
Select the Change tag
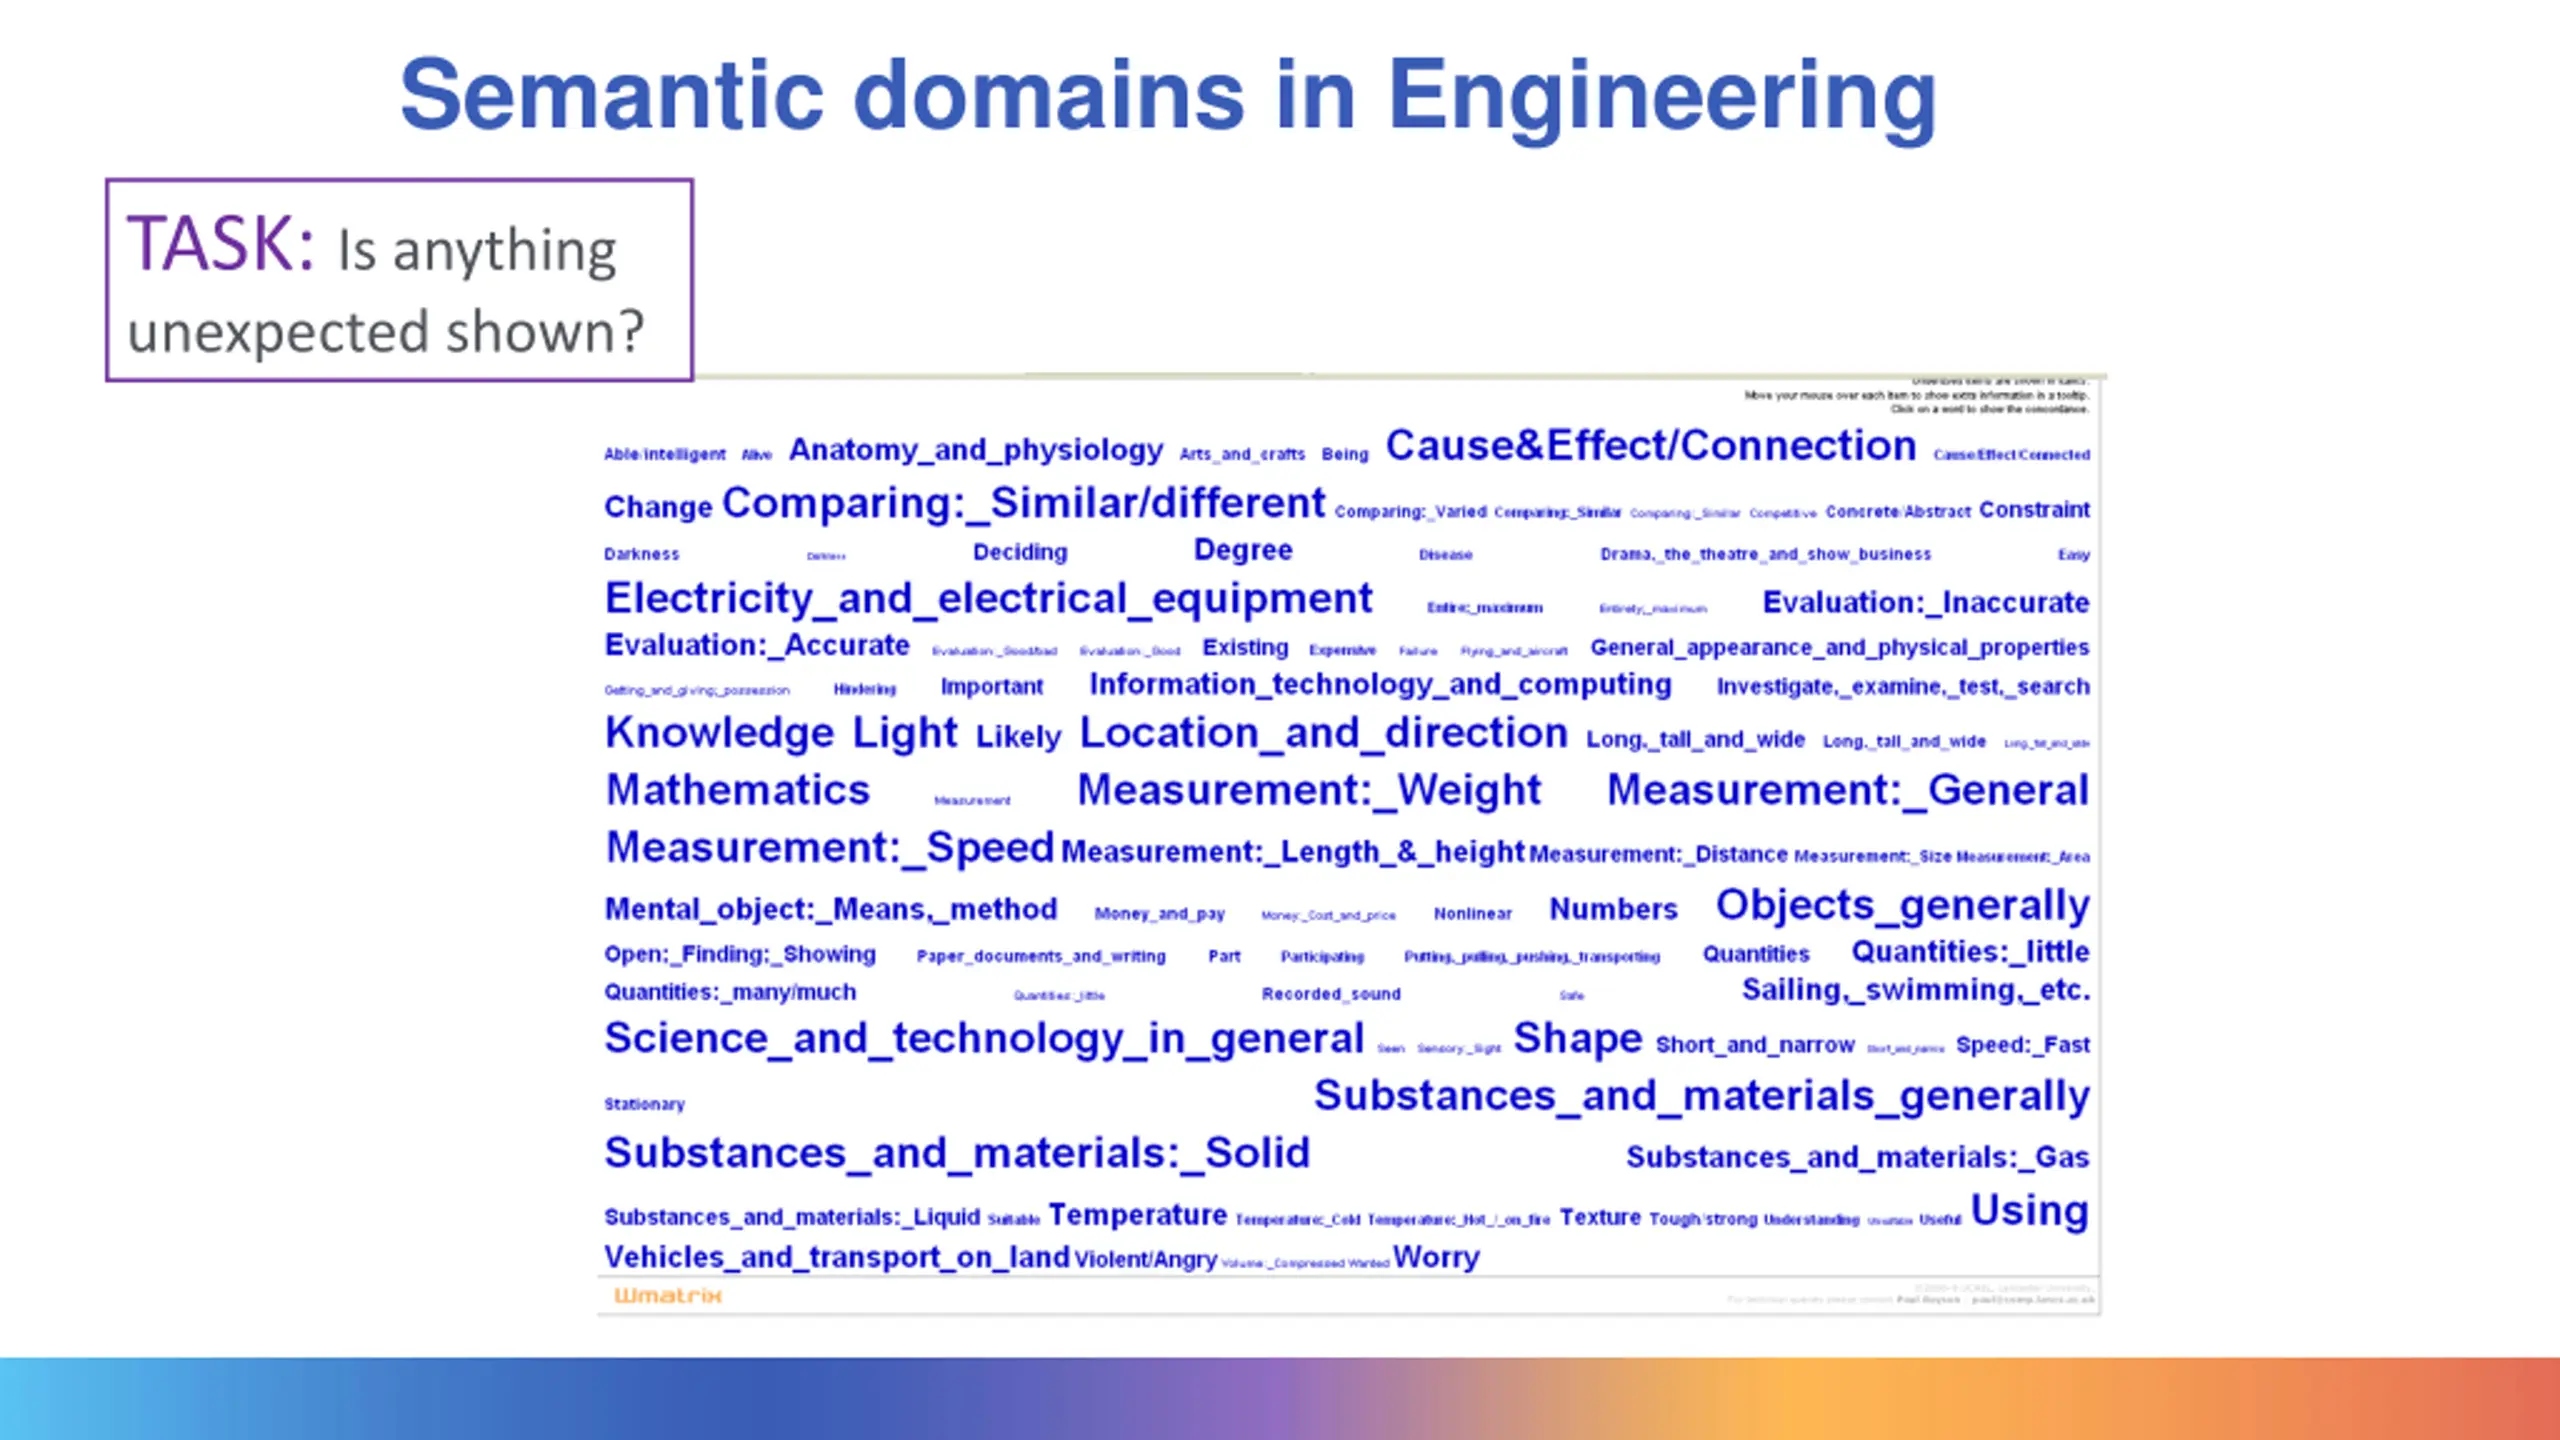point(658,507)
